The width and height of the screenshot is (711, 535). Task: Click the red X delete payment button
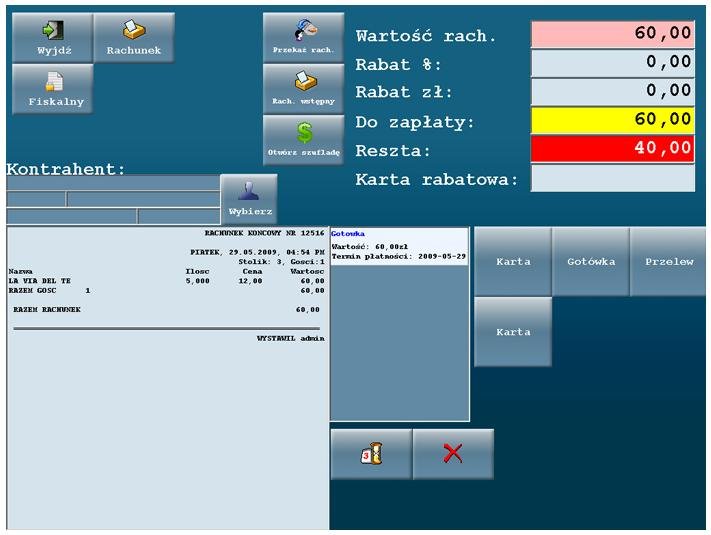[453, 454]
